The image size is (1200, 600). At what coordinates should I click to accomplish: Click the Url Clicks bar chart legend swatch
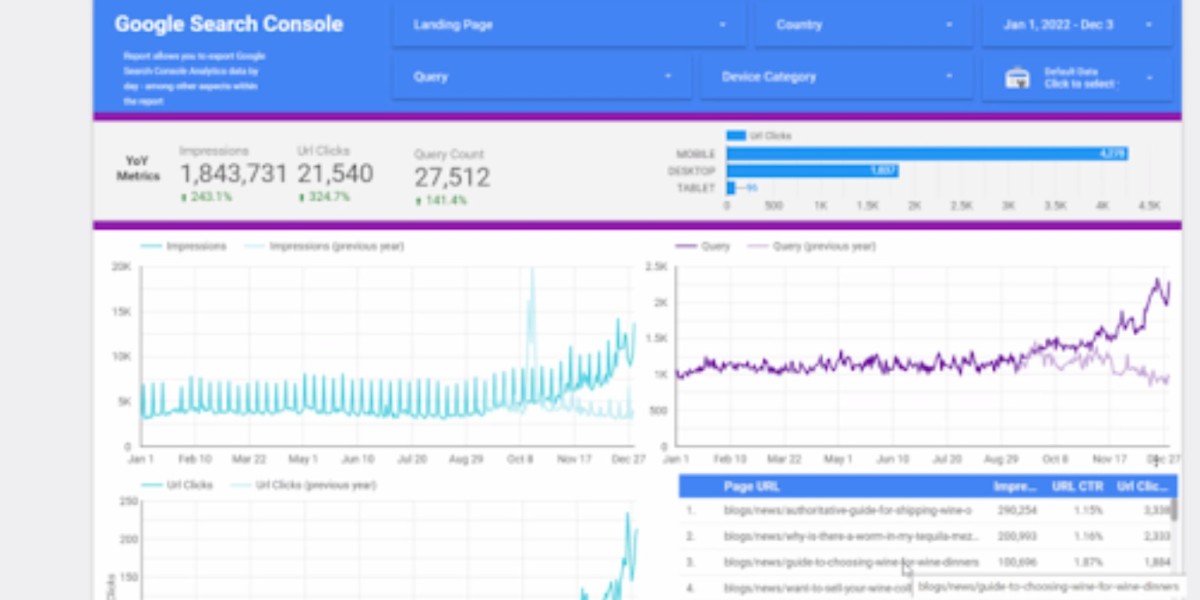click(x=736, y=135)
